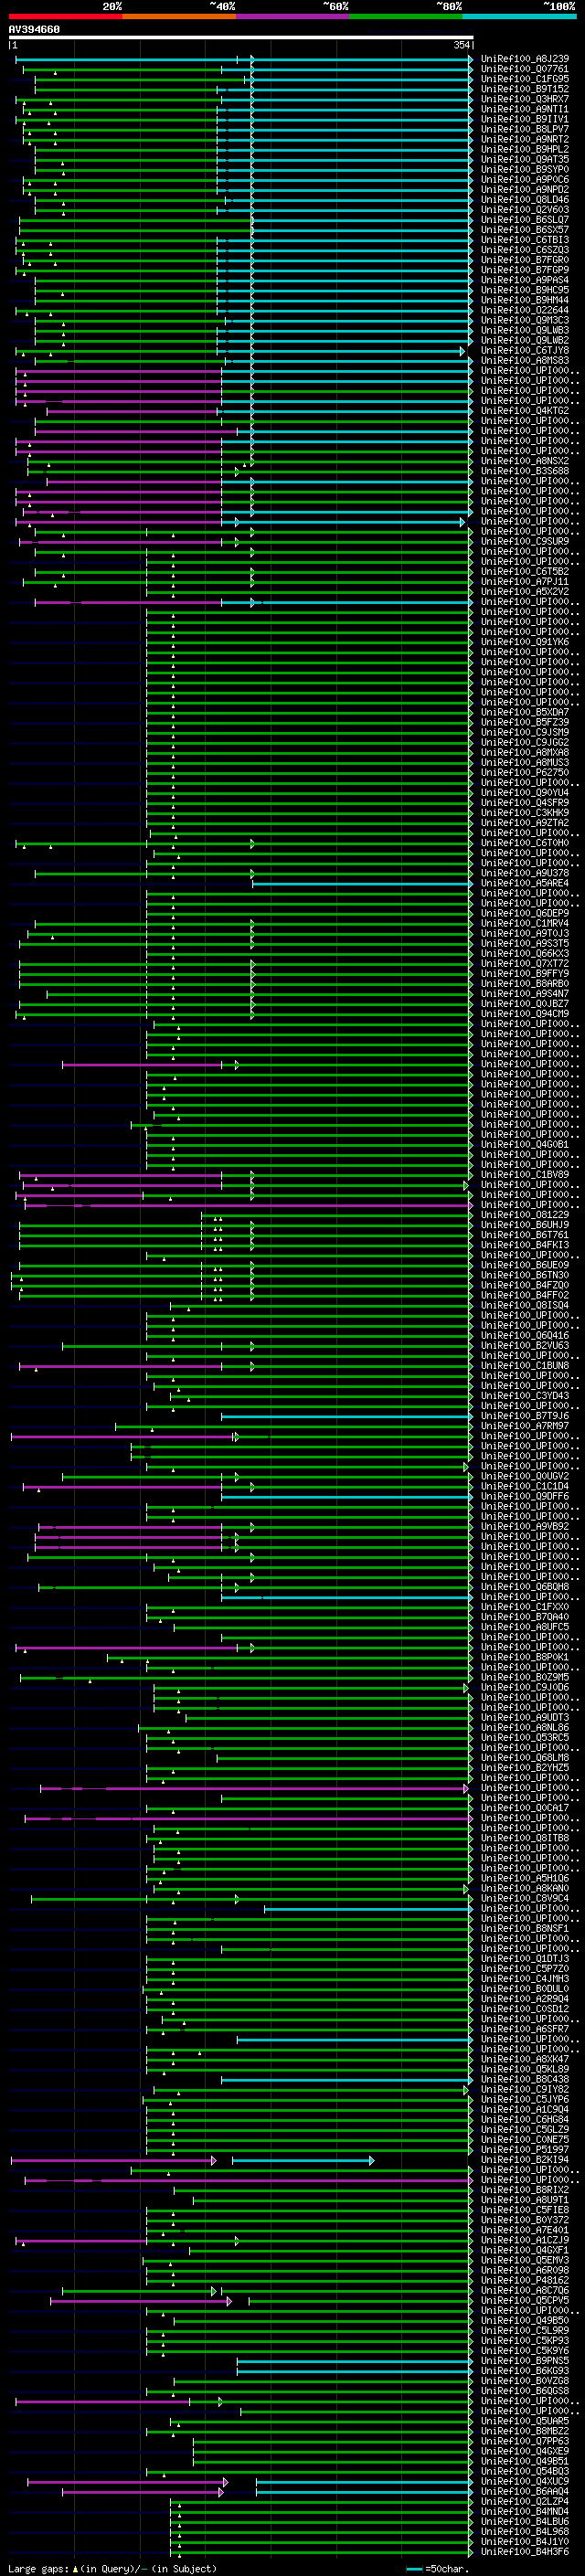The width and height of the screenshot is (585, 2576).
Task: Click the red 20% identity legend segment
Action: [x=65, y=16]
